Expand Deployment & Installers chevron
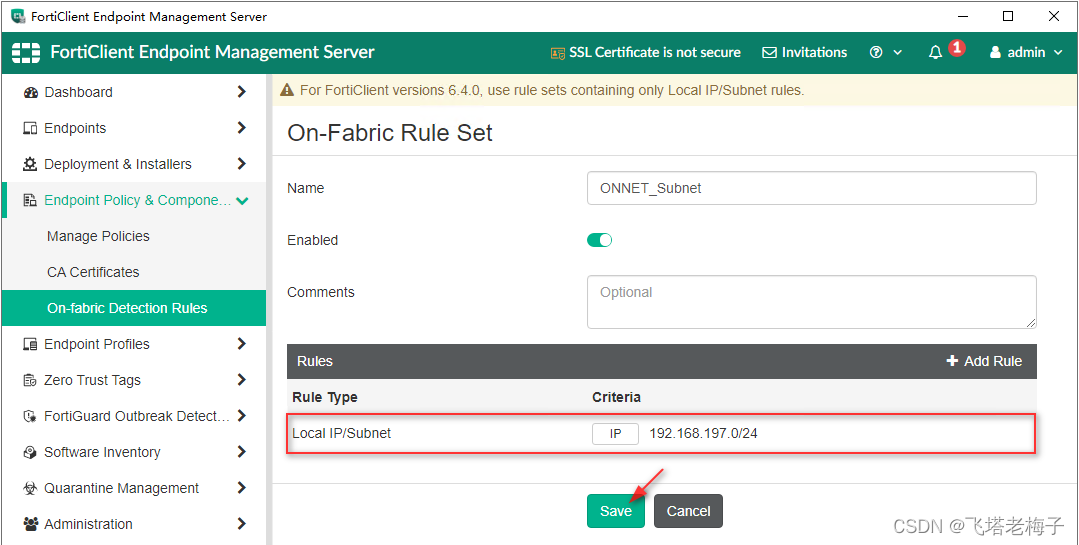The image size is (1079, 545). (242, 163)
